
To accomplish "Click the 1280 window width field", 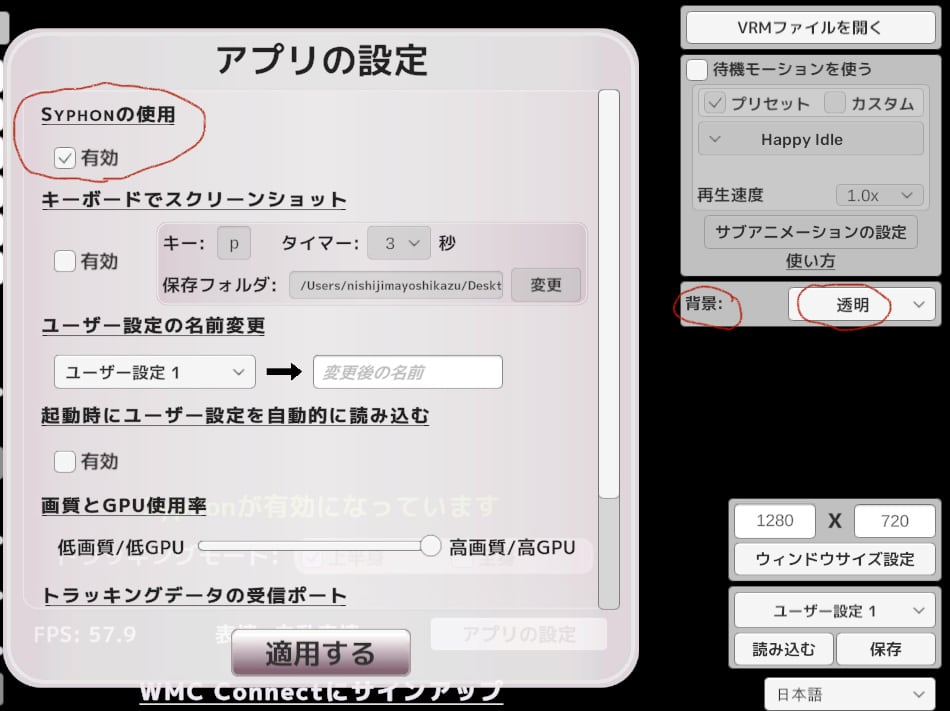I will click(x=775, y=521).
